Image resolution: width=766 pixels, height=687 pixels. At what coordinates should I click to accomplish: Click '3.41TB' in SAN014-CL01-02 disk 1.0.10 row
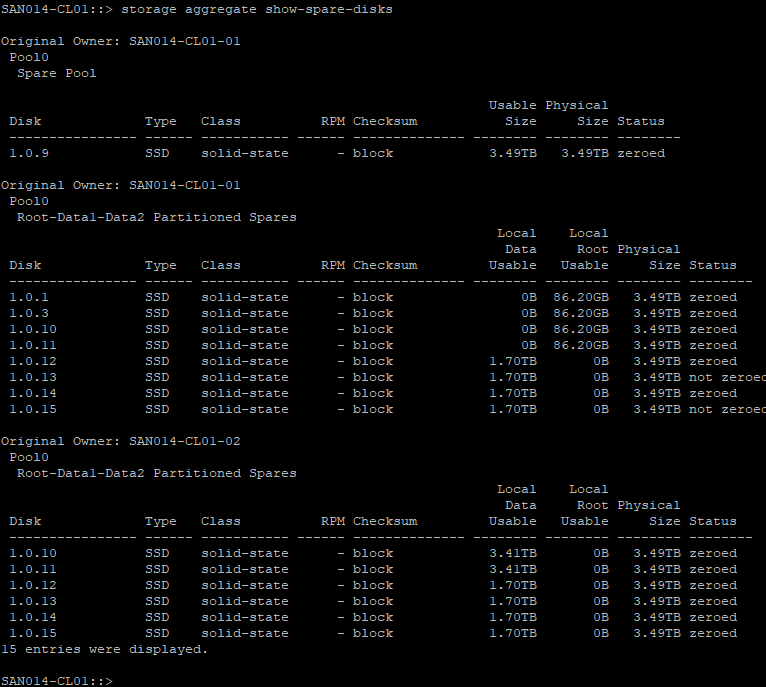tap(513, 553)
